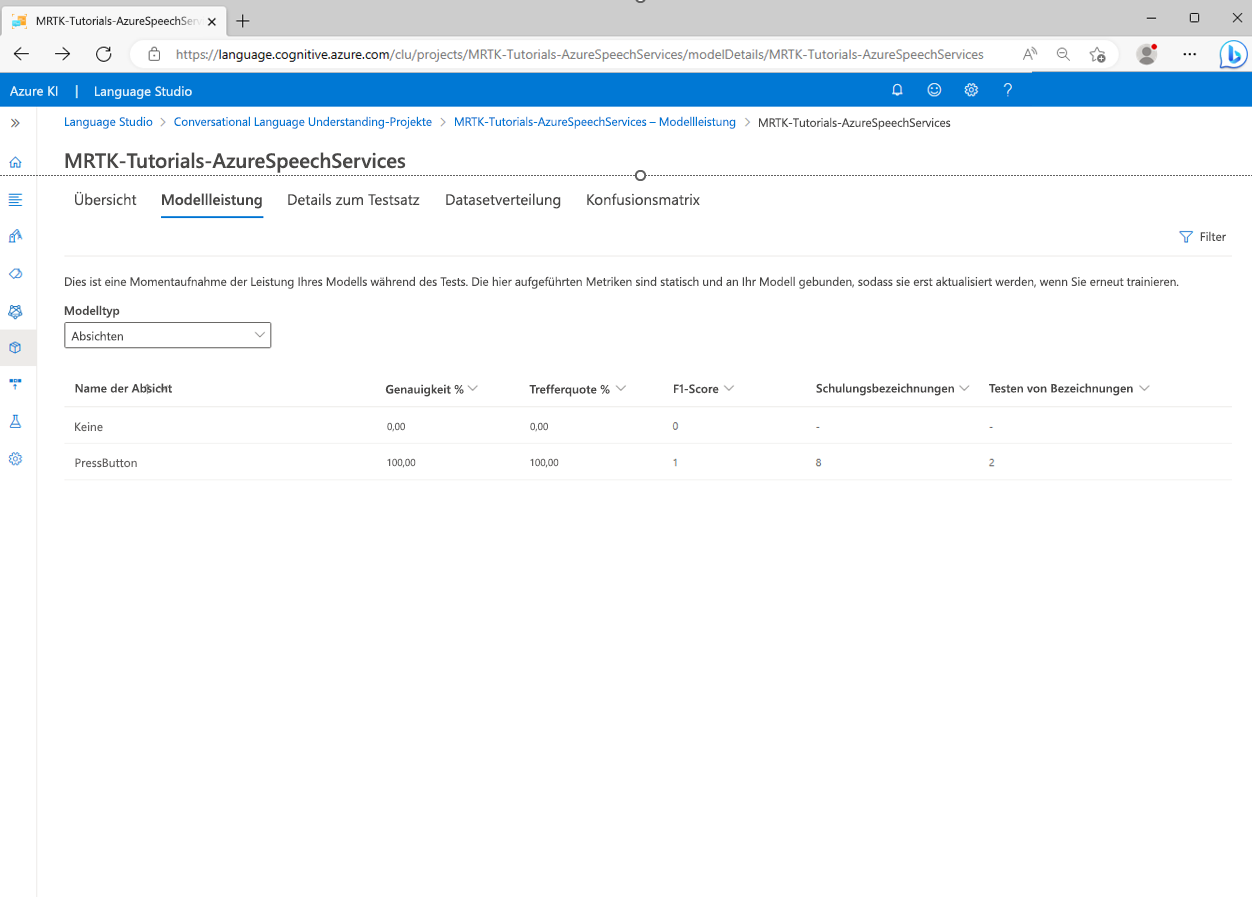
Task: Open the Details zum Testsatz tab
Action: tap(353, 200)
